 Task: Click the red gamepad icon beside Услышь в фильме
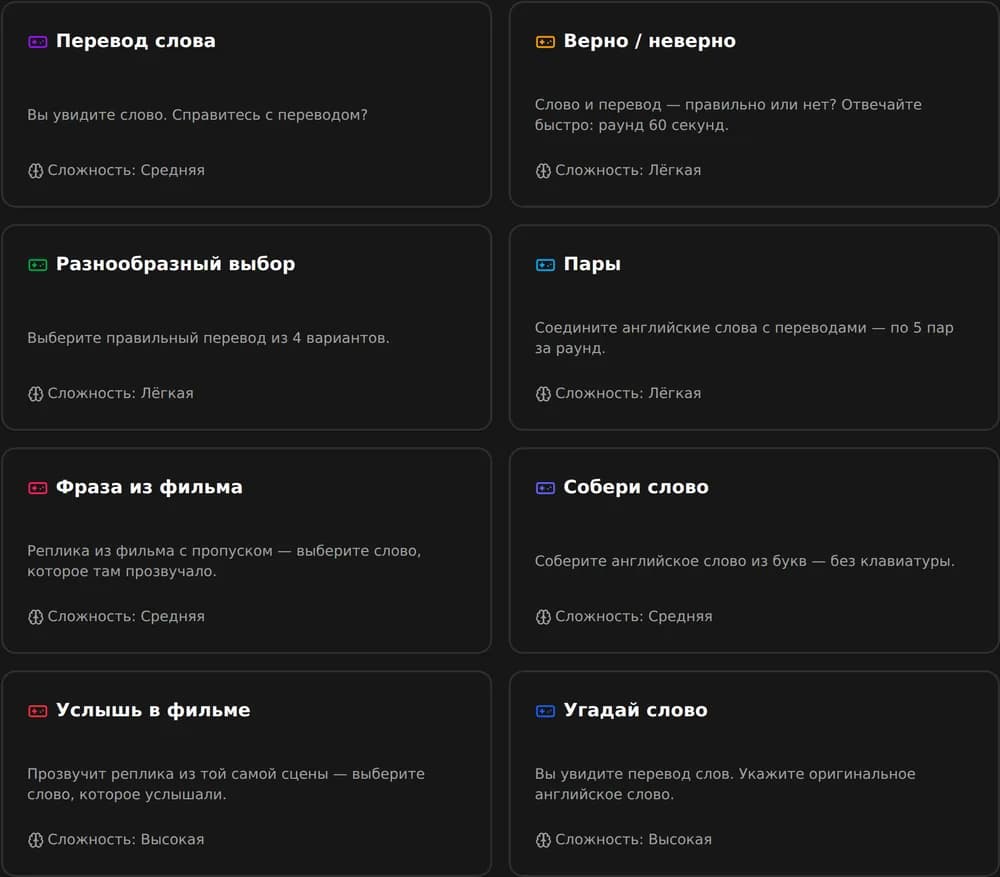pyautogui.click(x=38, y=711)
